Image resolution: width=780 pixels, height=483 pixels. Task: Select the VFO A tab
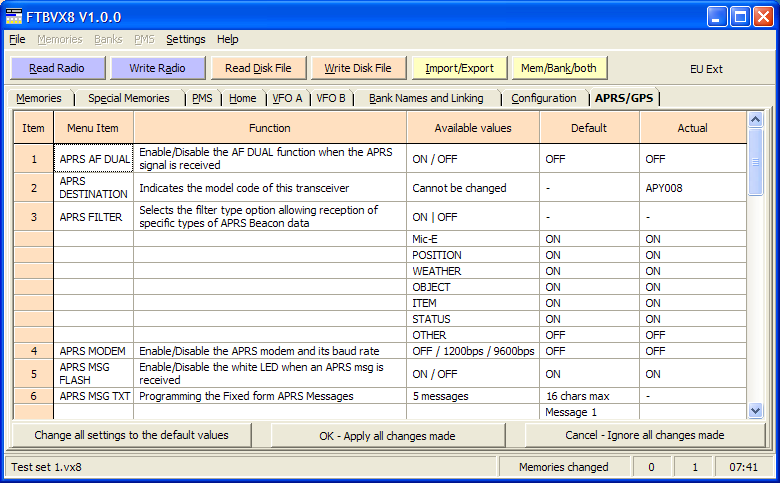[286, 98]
